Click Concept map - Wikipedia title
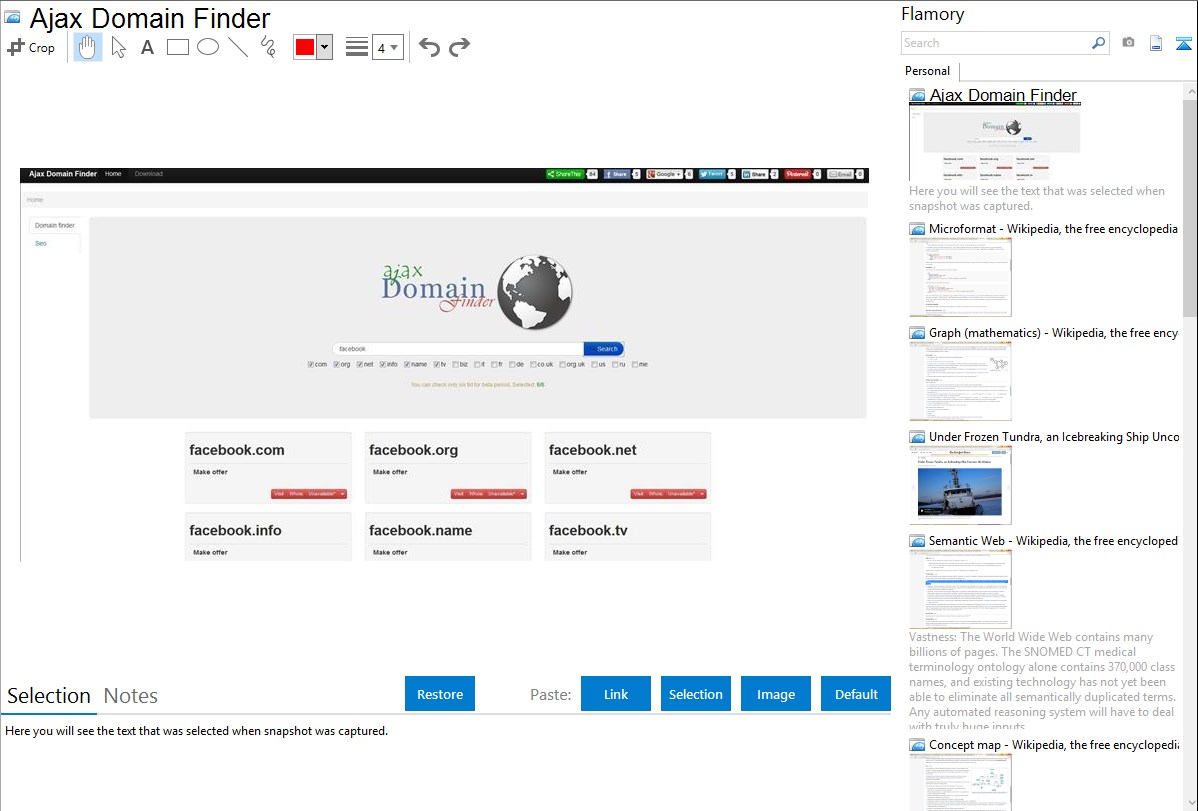This screenshot has width=1198, height=811. (1054, 744)
